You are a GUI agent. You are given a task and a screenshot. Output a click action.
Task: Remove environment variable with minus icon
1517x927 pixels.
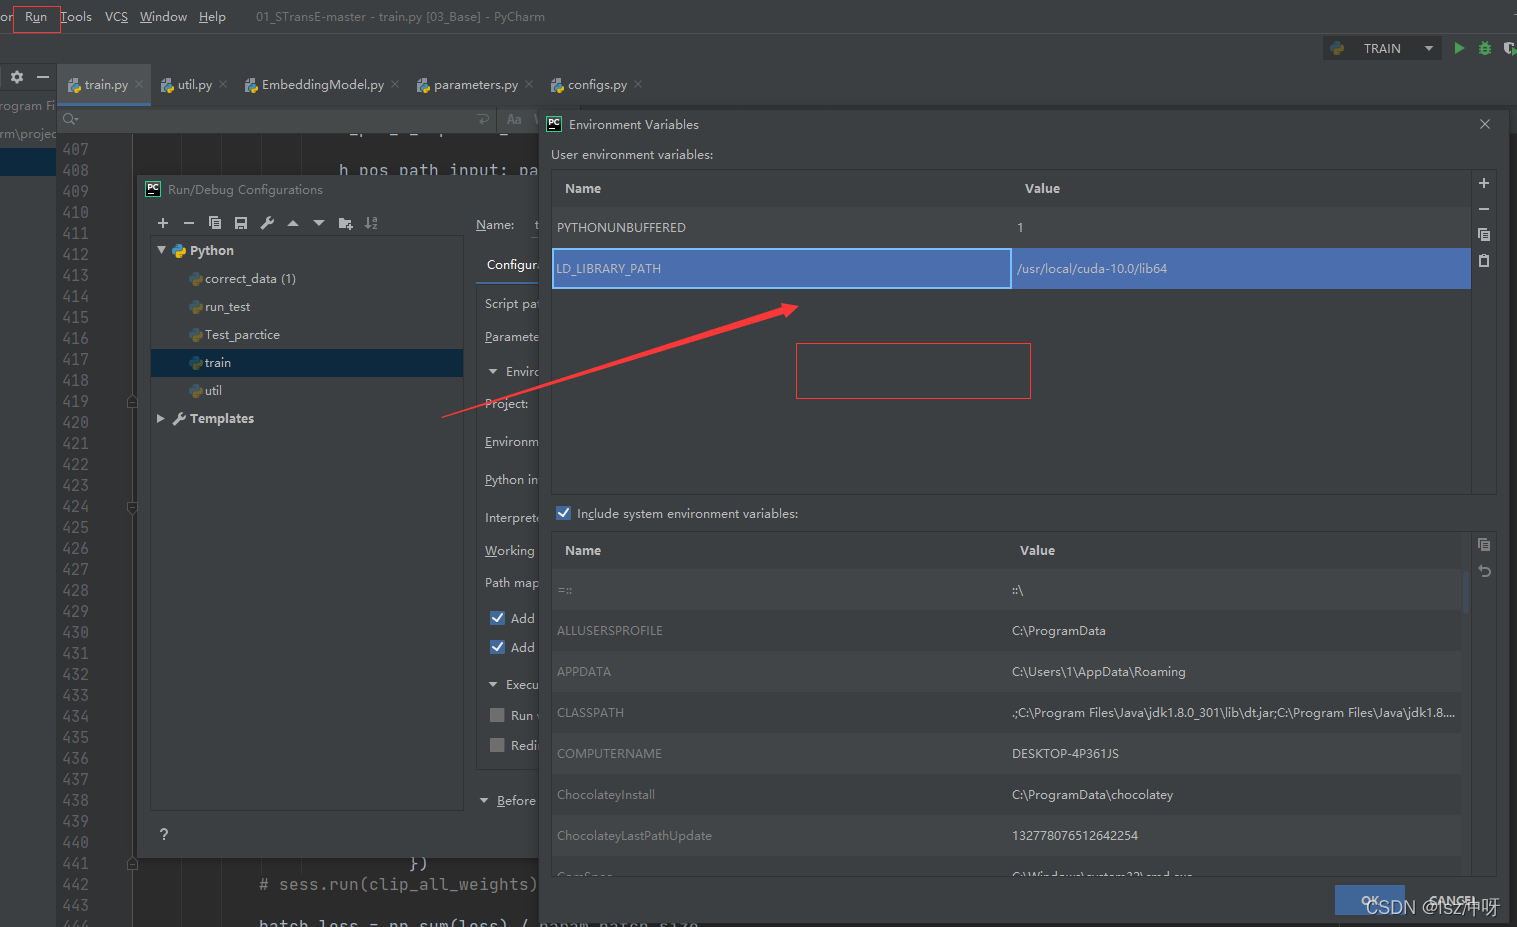1484,209
